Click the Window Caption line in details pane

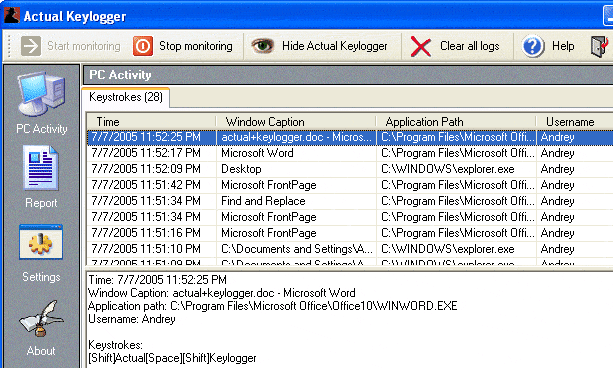222,293
